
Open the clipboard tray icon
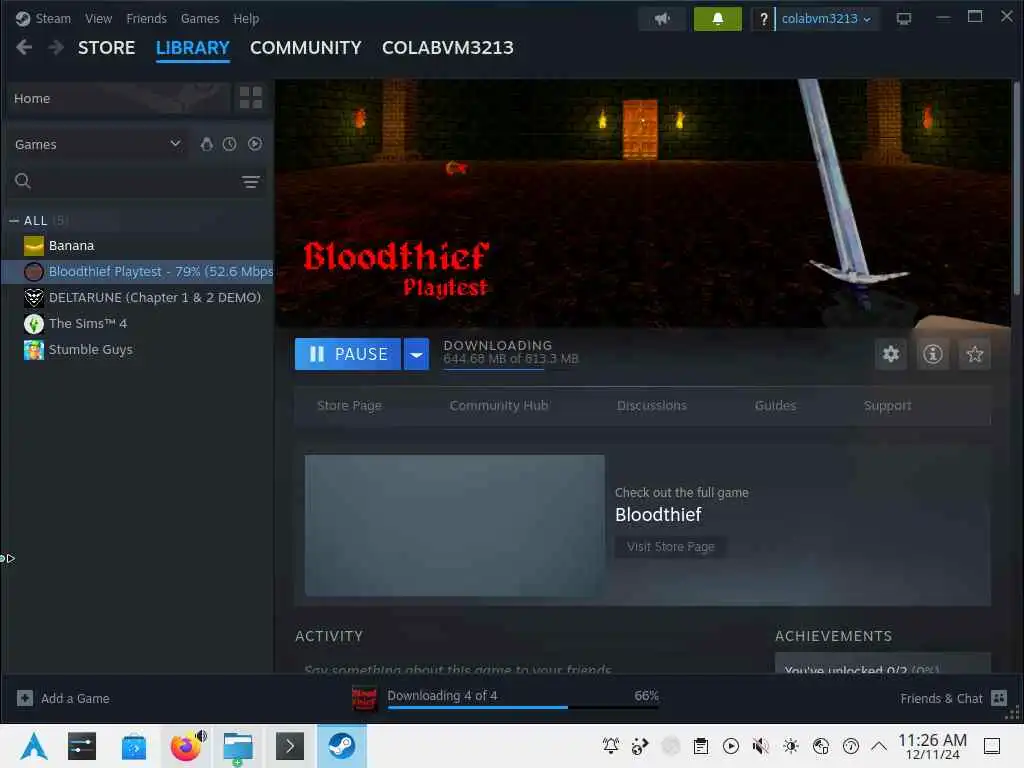[701, 746]
